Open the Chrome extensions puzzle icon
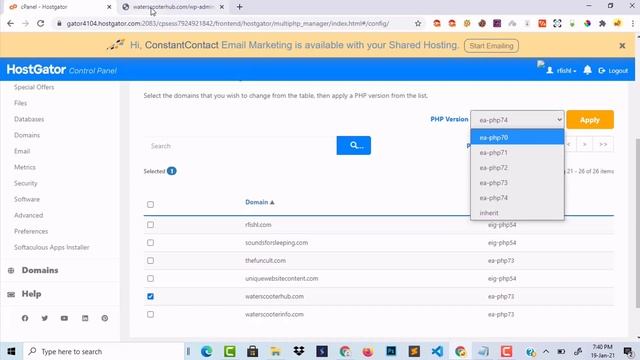This screenshot has width=640, height=360. point(602,24)
